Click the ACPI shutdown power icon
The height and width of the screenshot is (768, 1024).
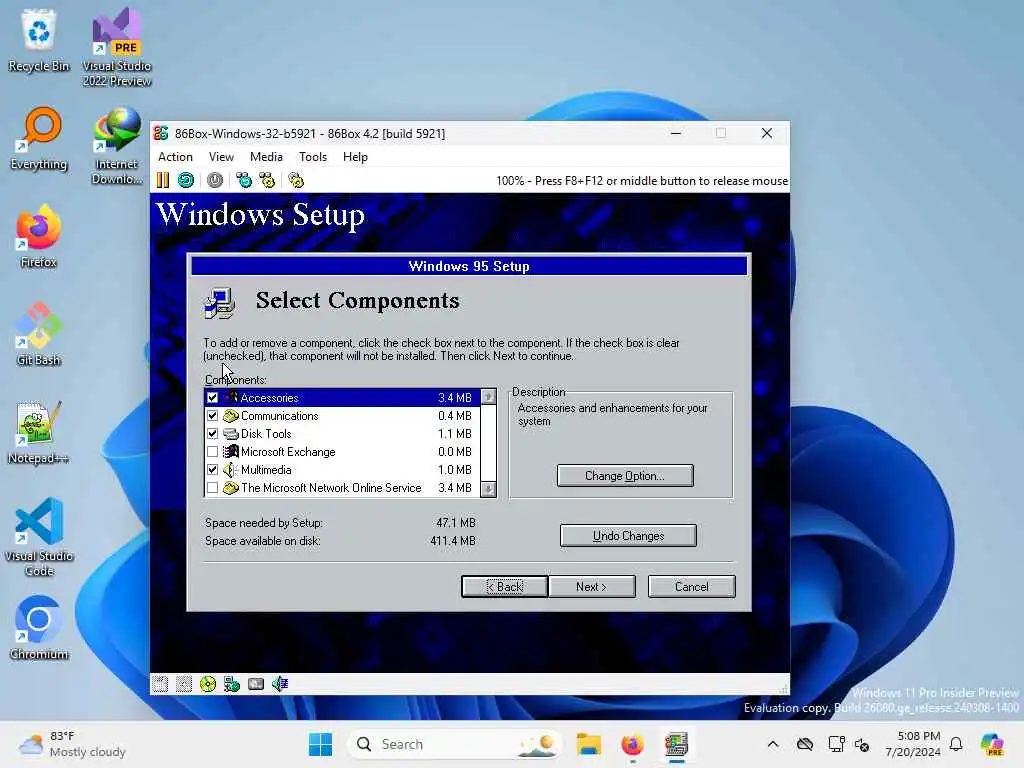click(x=215, y=180)
